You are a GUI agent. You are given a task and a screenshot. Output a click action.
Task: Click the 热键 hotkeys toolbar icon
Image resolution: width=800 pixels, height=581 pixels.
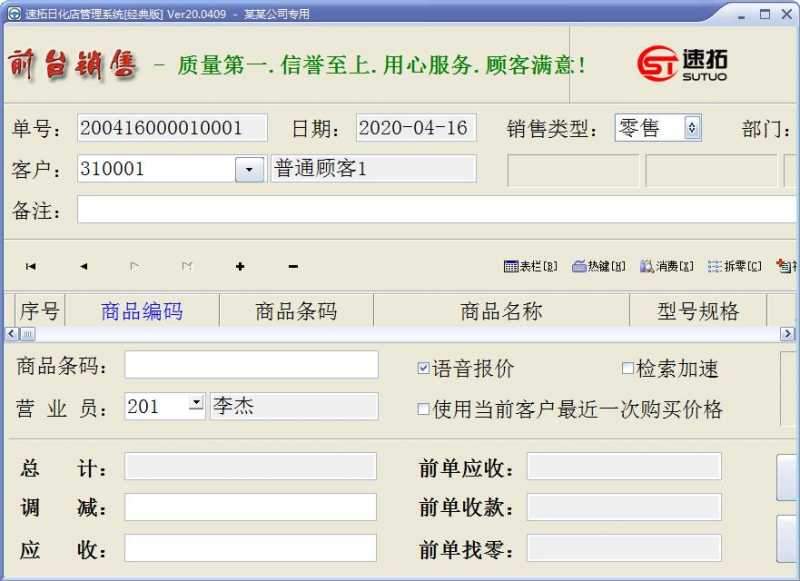594,267
